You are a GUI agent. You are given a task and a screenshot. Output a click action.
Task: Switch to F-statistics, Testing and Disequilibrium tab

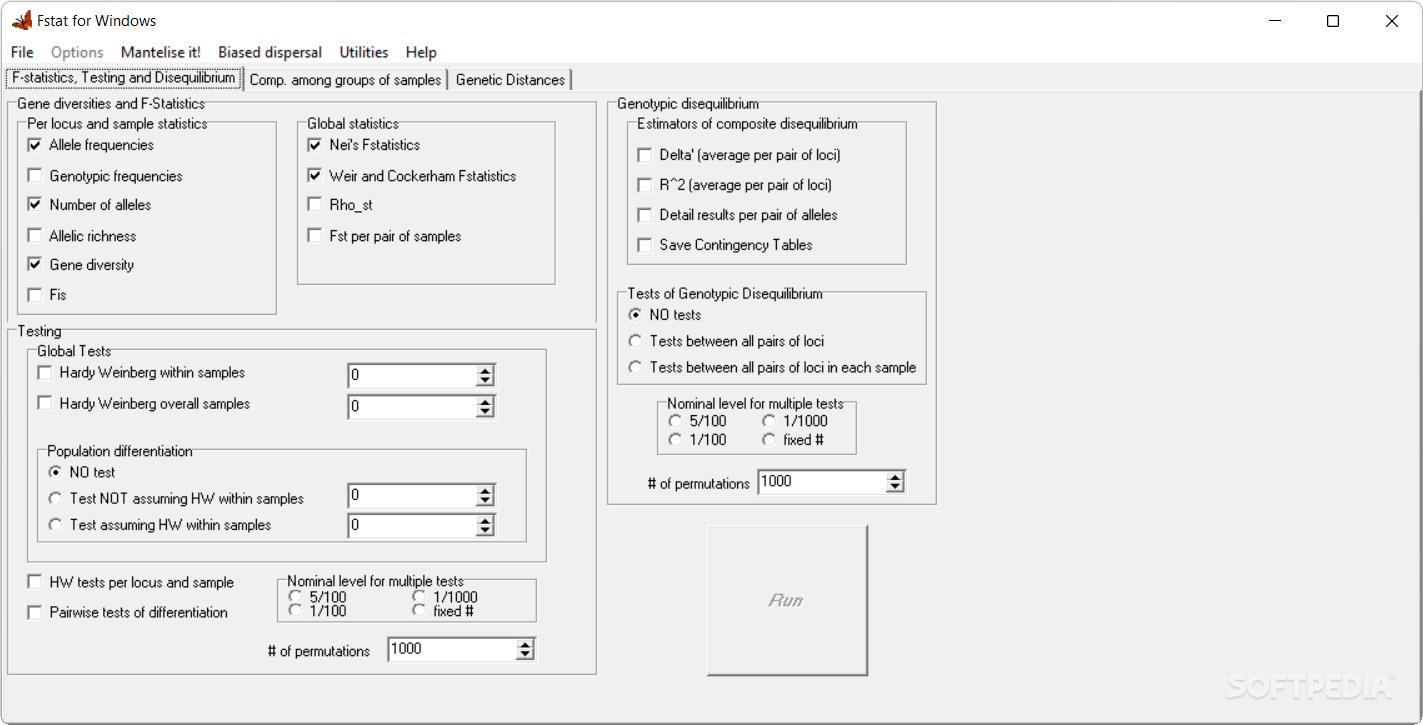tap(124, 78)
